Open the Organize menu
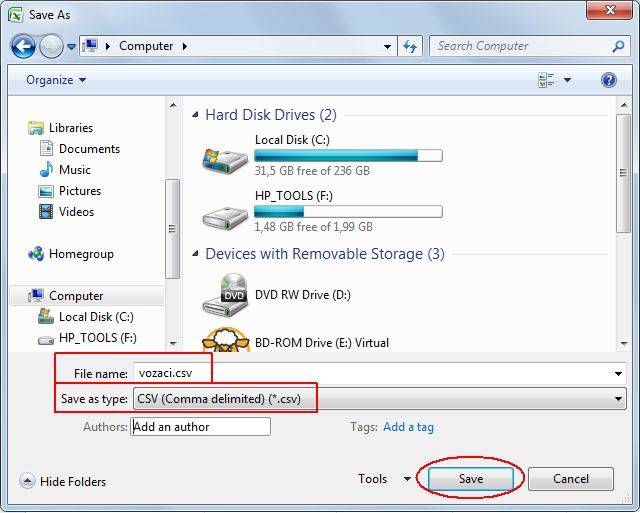This screenshot has width=640, height=513. [x=56, y=80]
